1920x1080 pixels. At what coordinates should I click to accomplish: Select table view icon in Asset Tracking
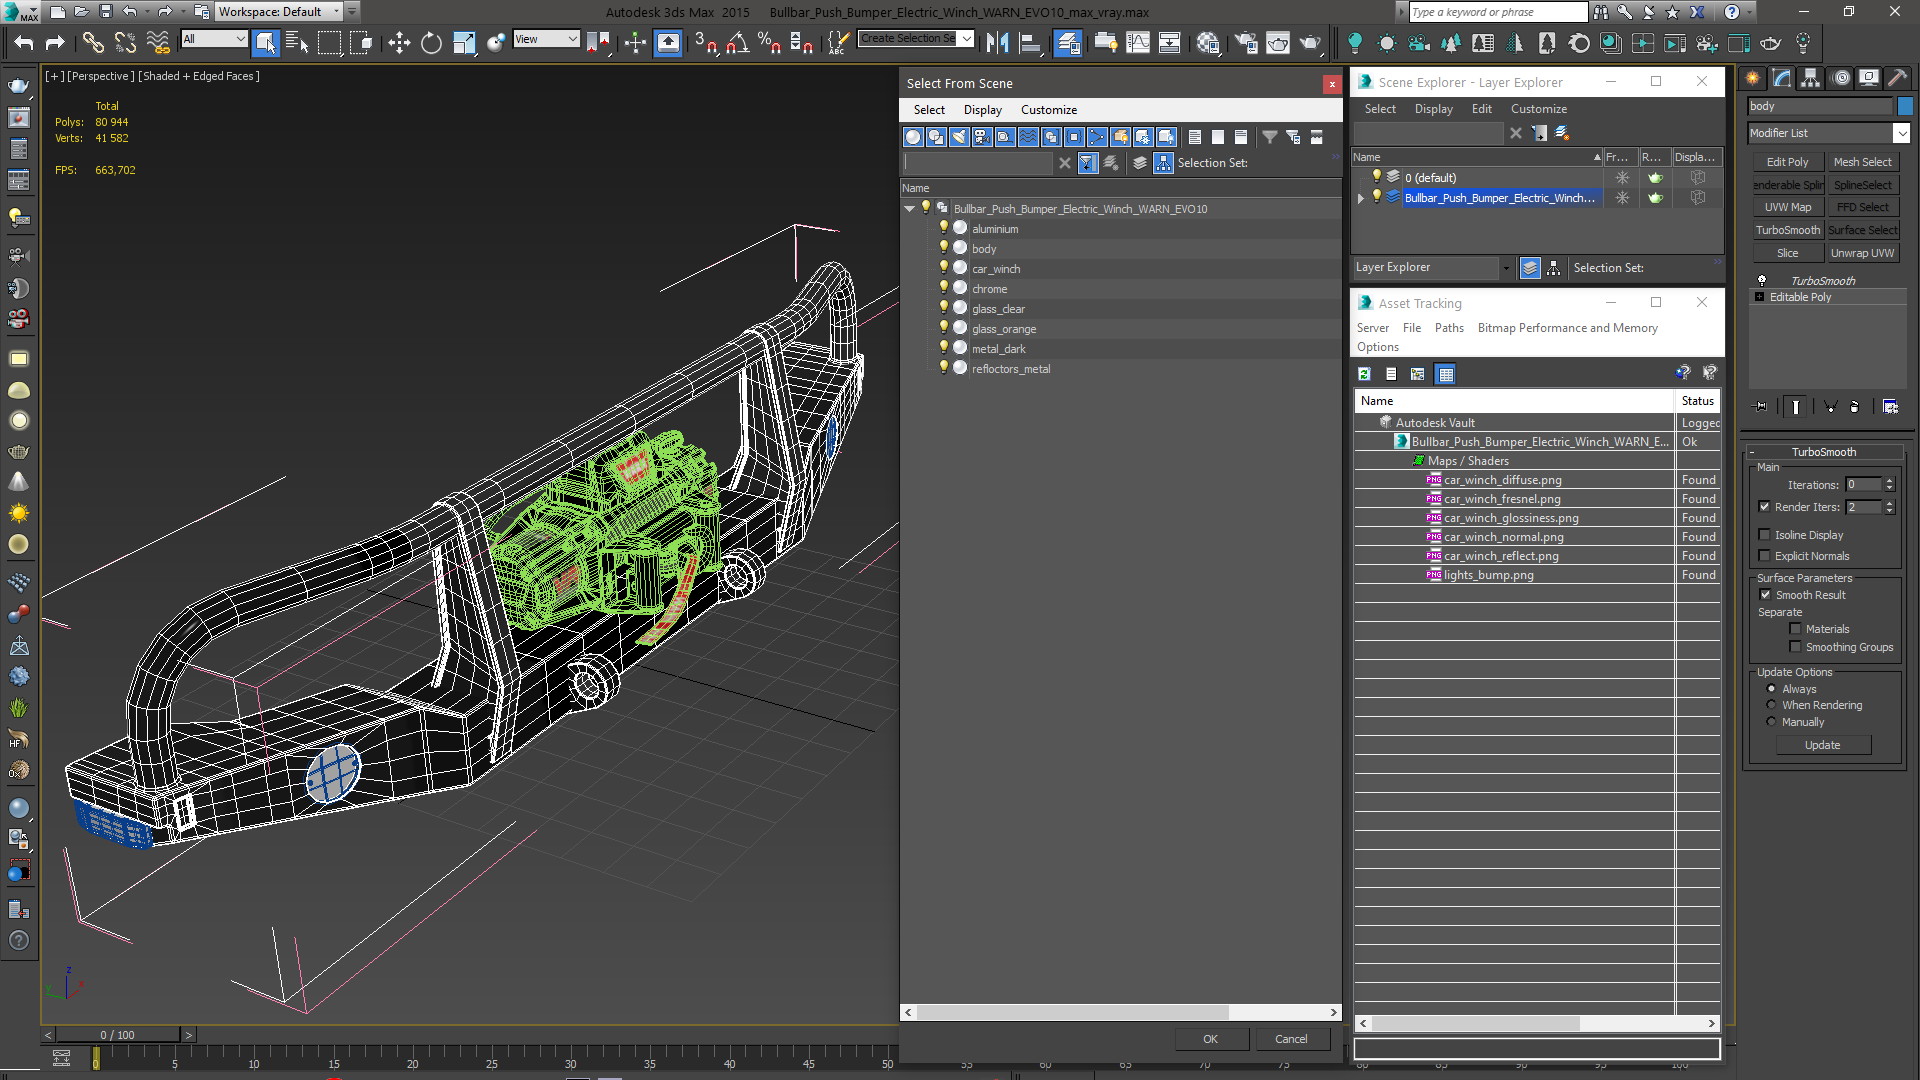click(x=1445, y=374)
